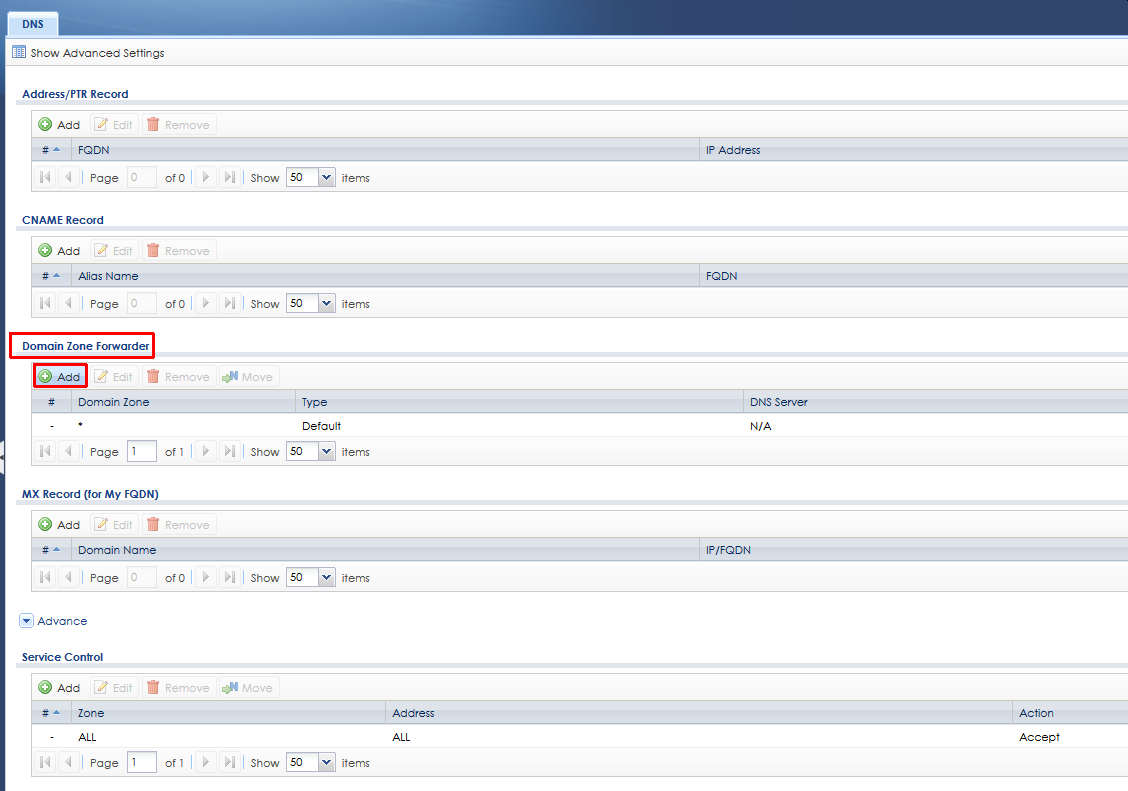1128x791 pixels.
Task: Open items-per-page dropdown in CNAME Record
Action: tap(327, 304)
